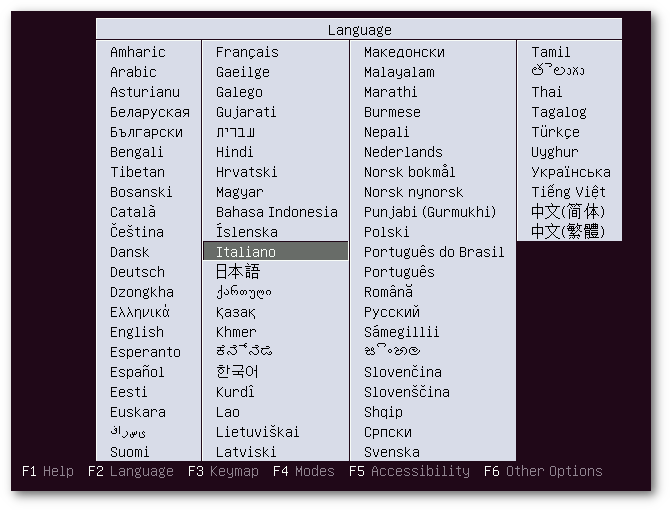Select Nederlands as the language

click(x=403, y=152)
